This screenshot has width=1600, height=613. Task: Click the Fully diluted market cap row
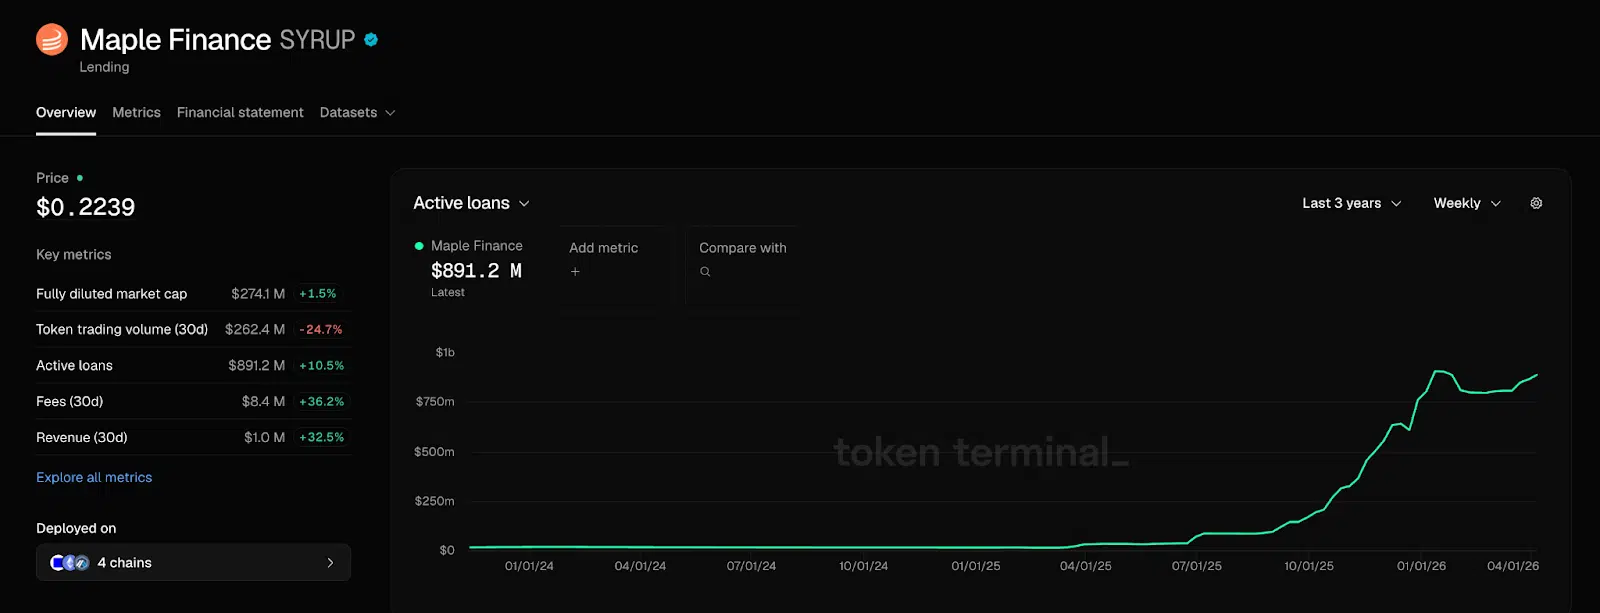pos(193,294)
